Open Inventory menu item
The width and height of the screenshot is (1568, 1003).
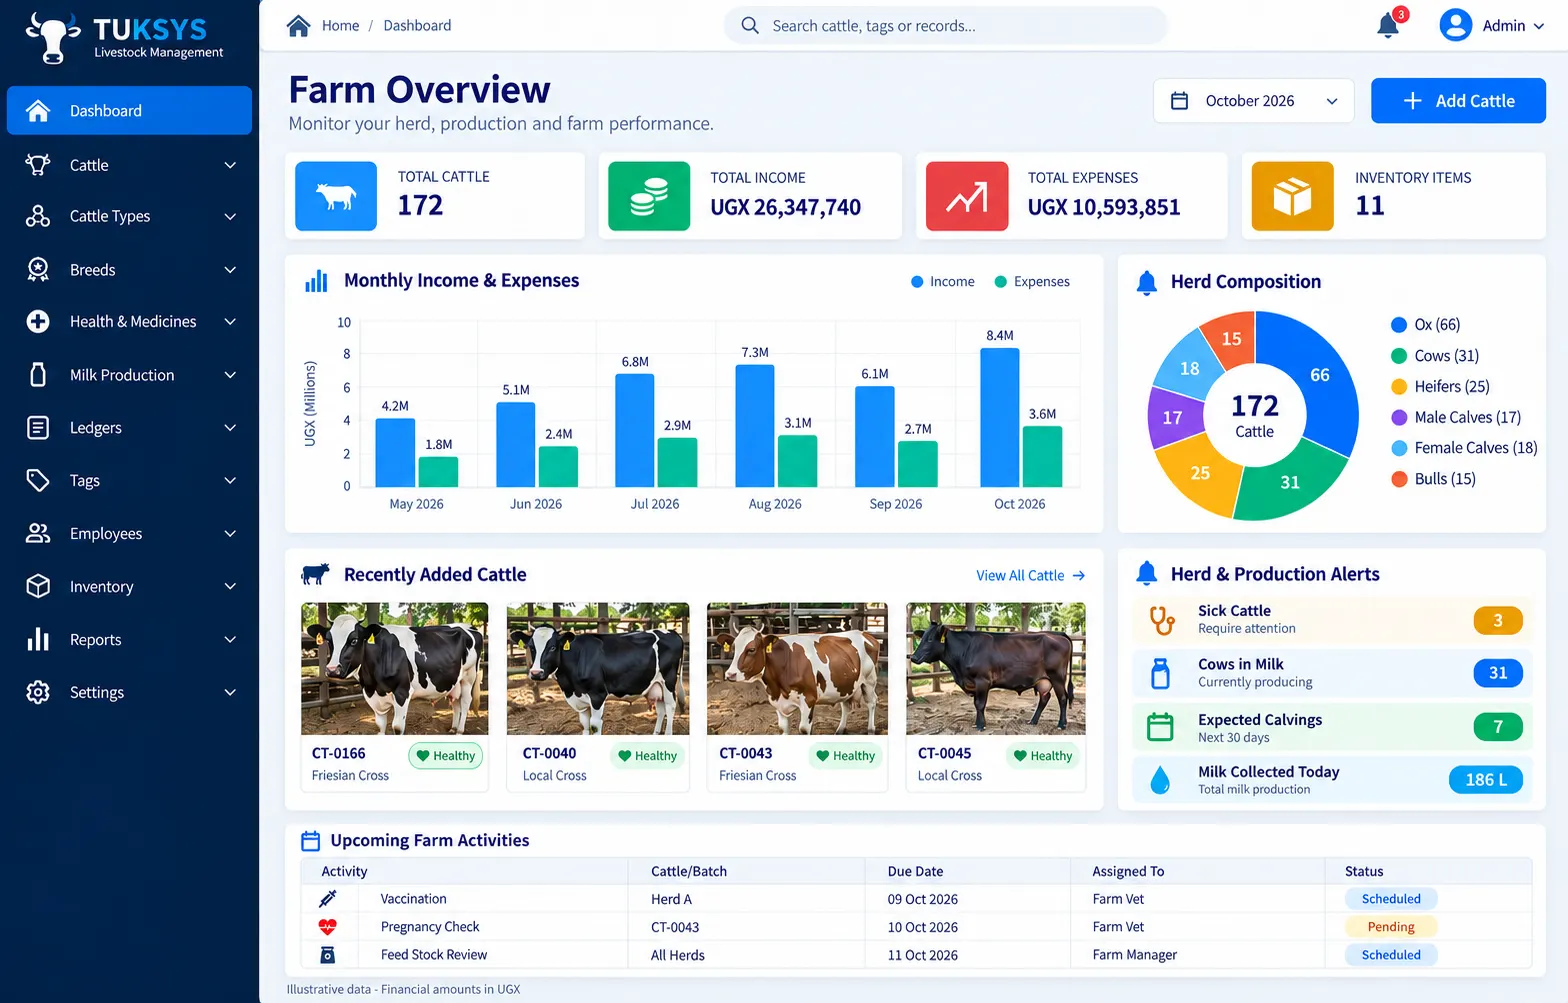coord(129,586)
